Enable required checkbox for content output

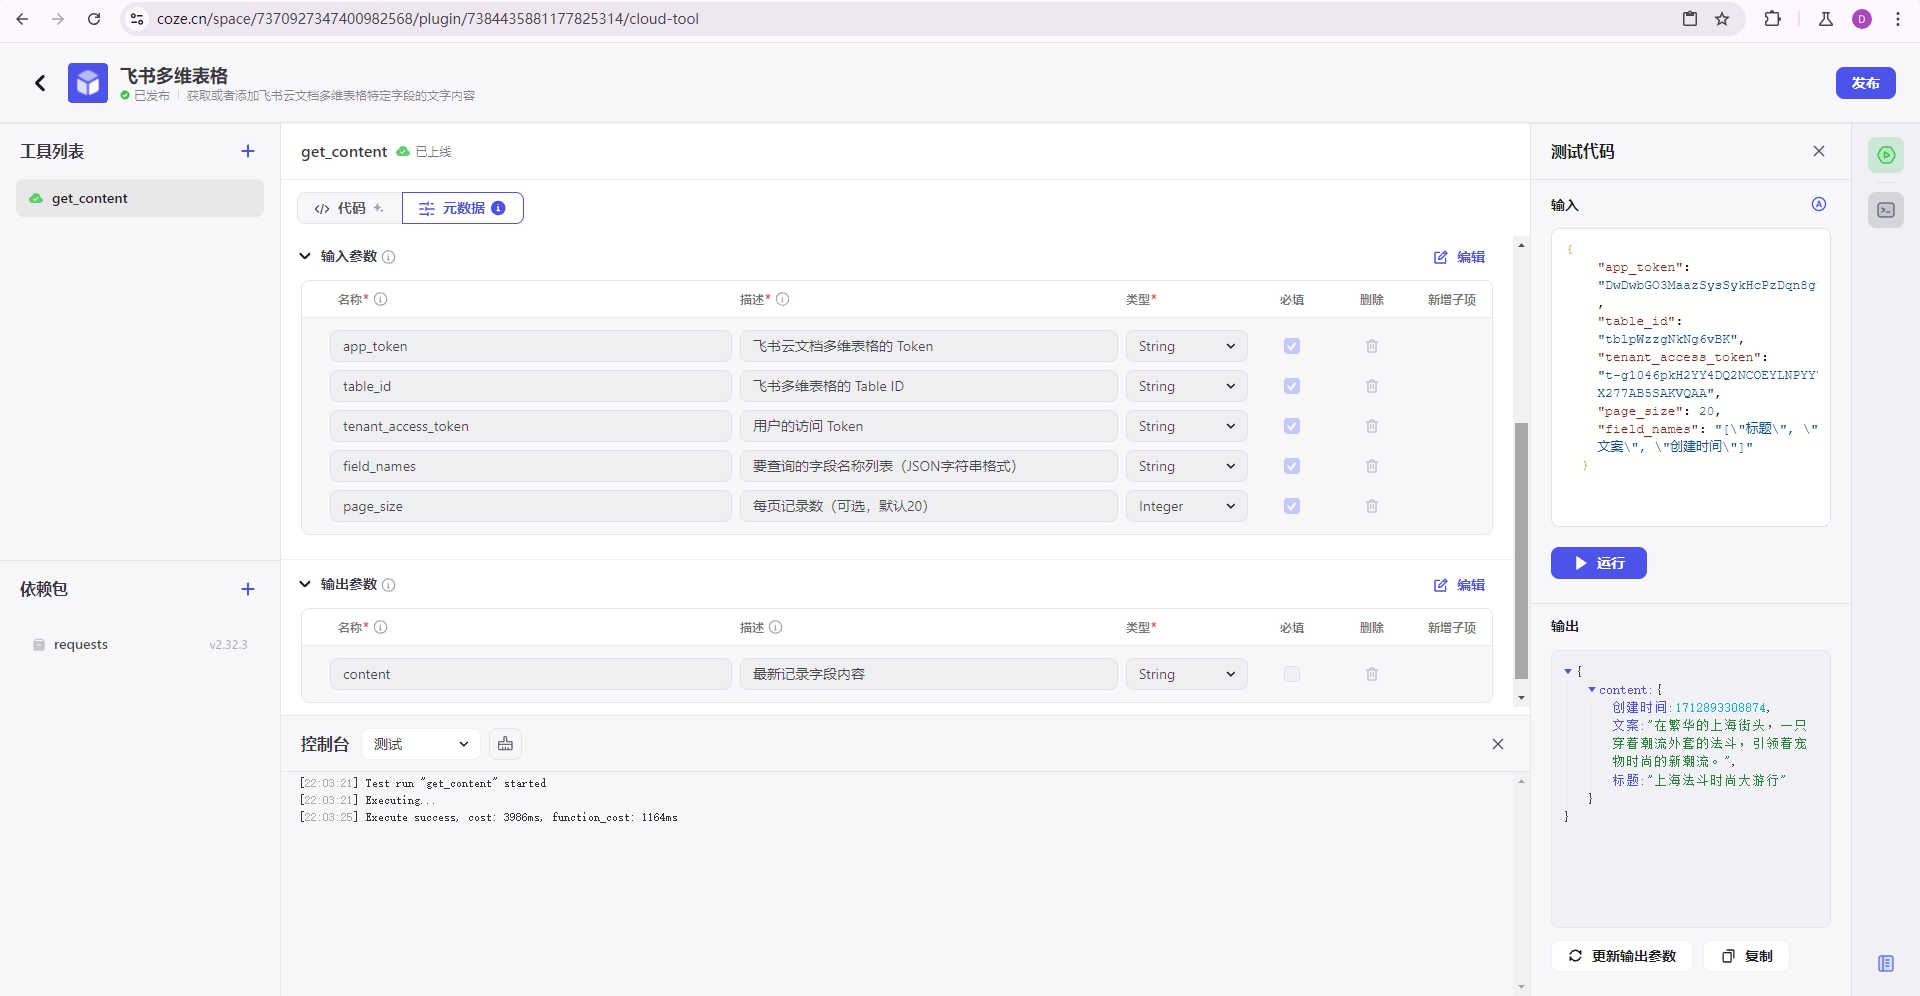pyautogui.click(x=1292, y=674)
